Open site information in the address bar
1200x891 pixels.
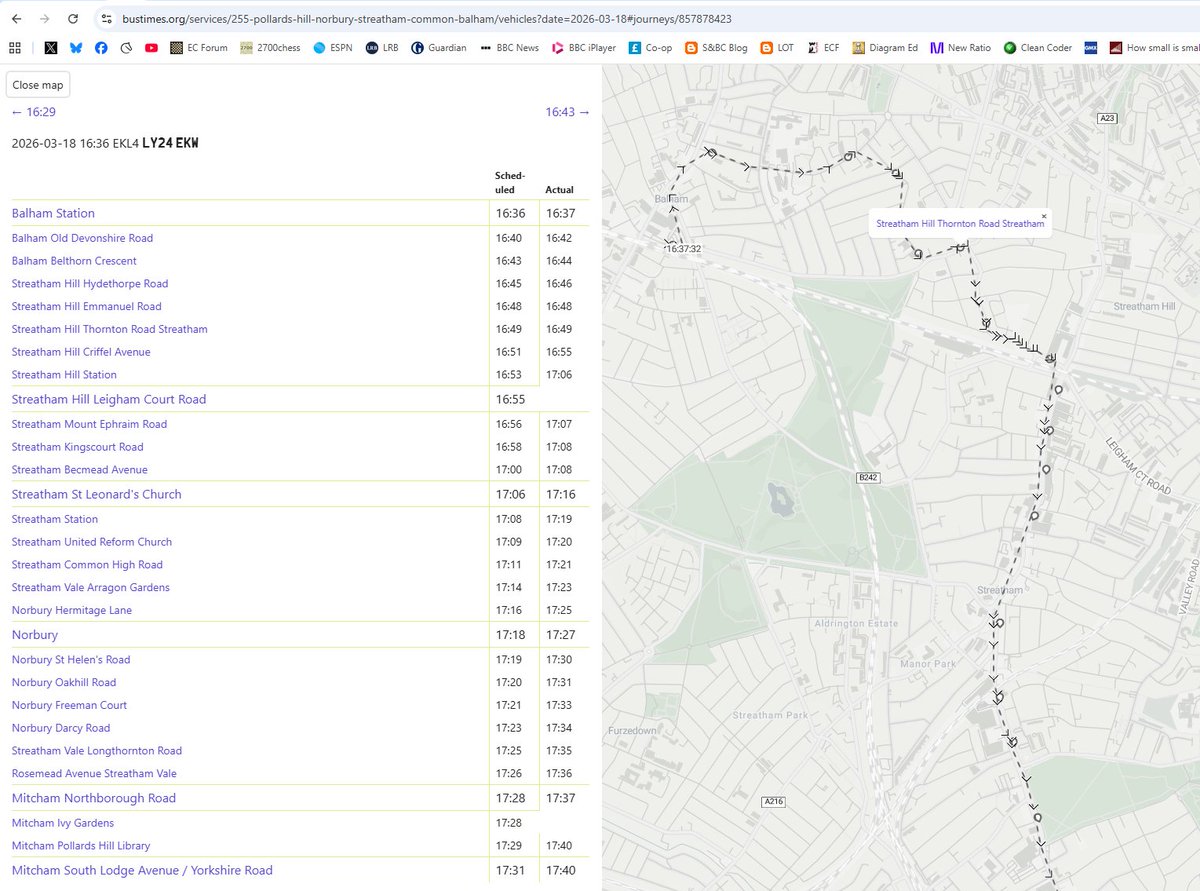coord(106,18)
